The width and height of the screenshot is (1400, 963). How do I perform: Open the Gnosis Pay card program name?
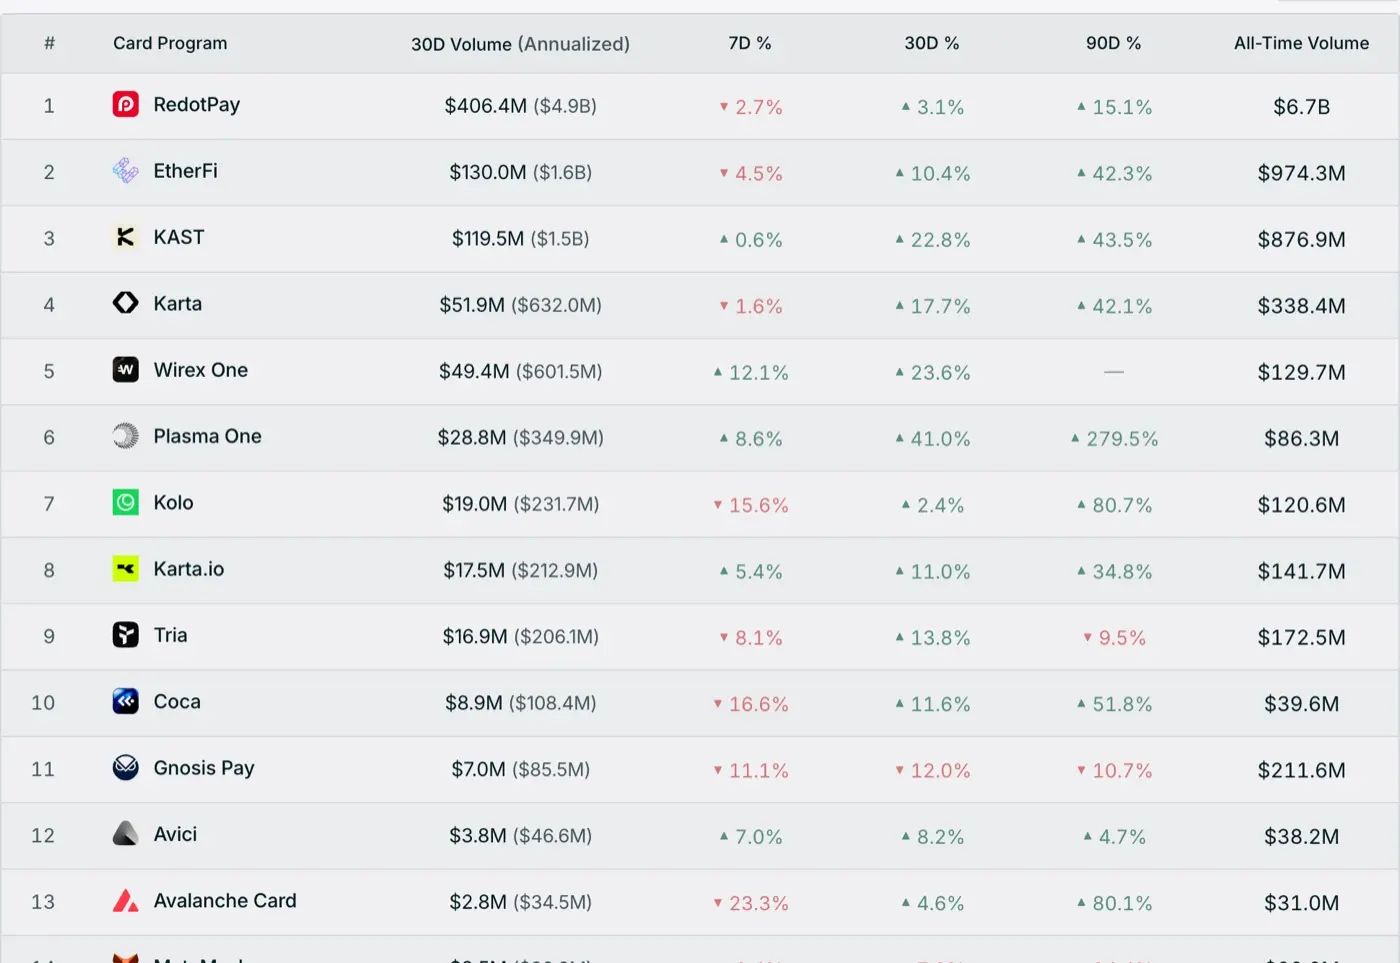(204, 768)
